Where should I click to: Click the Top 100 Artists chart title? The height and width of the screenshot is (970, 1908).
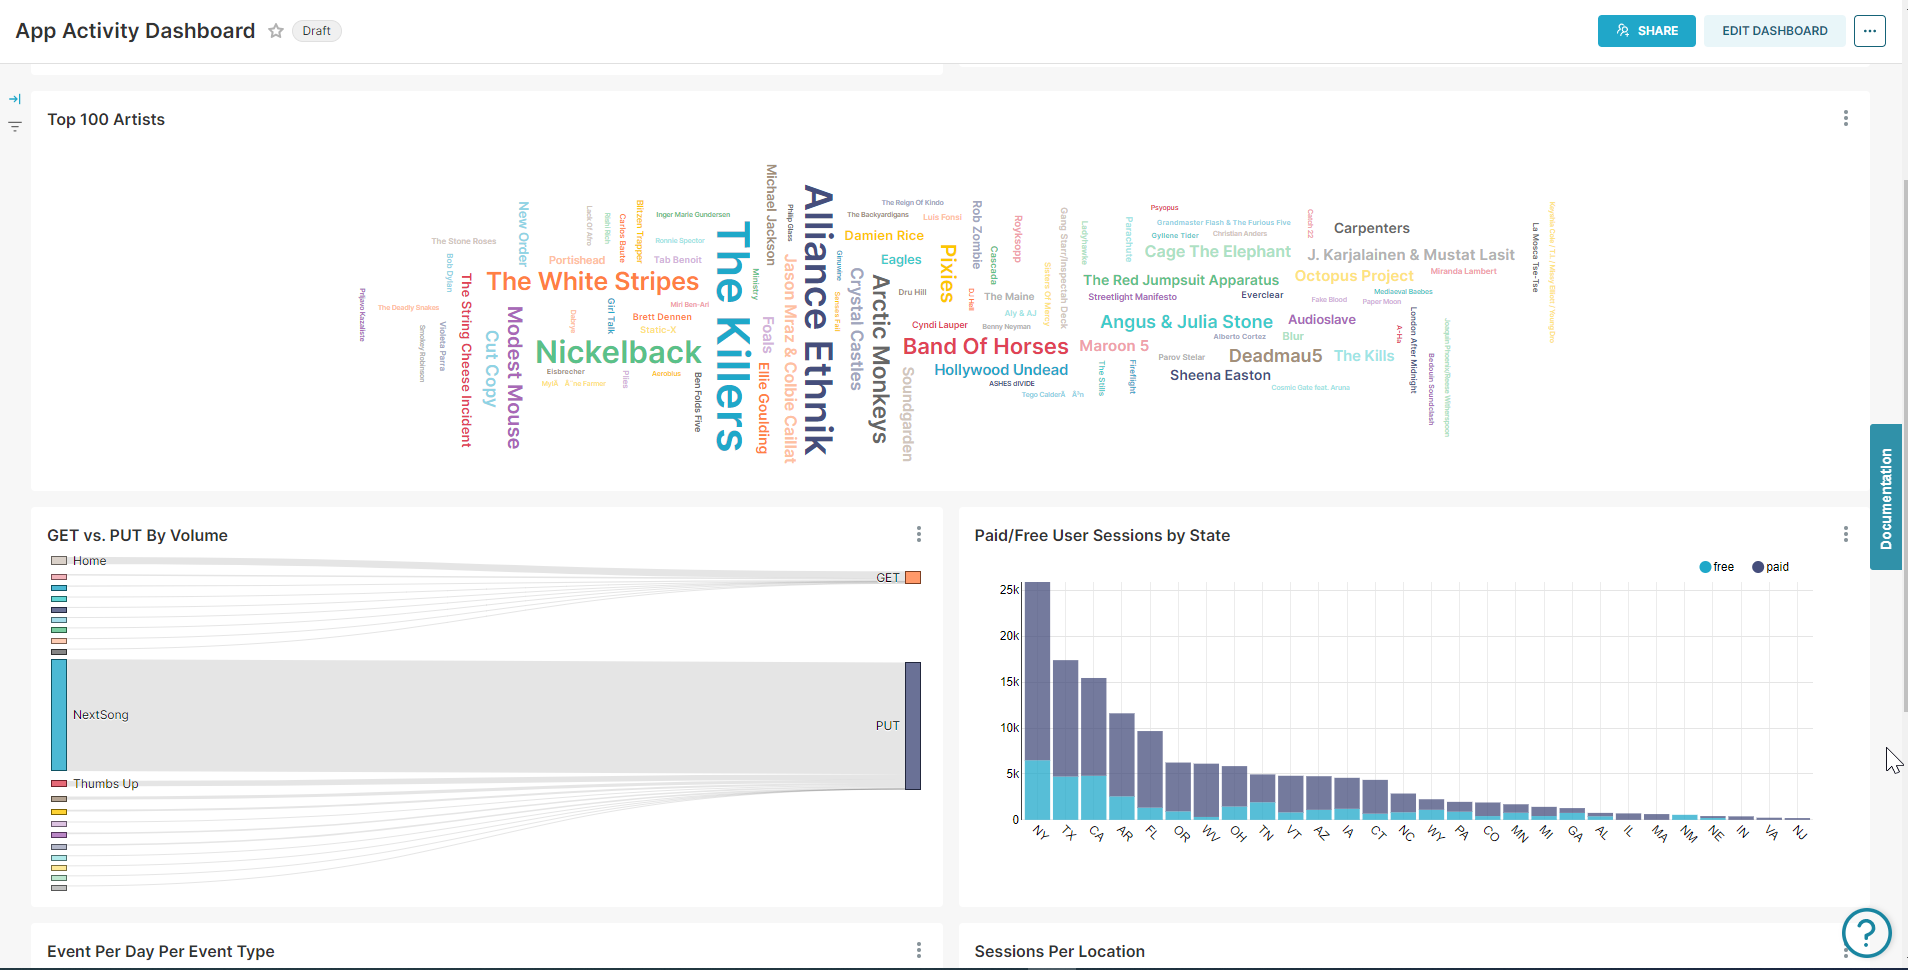point(106,119)
